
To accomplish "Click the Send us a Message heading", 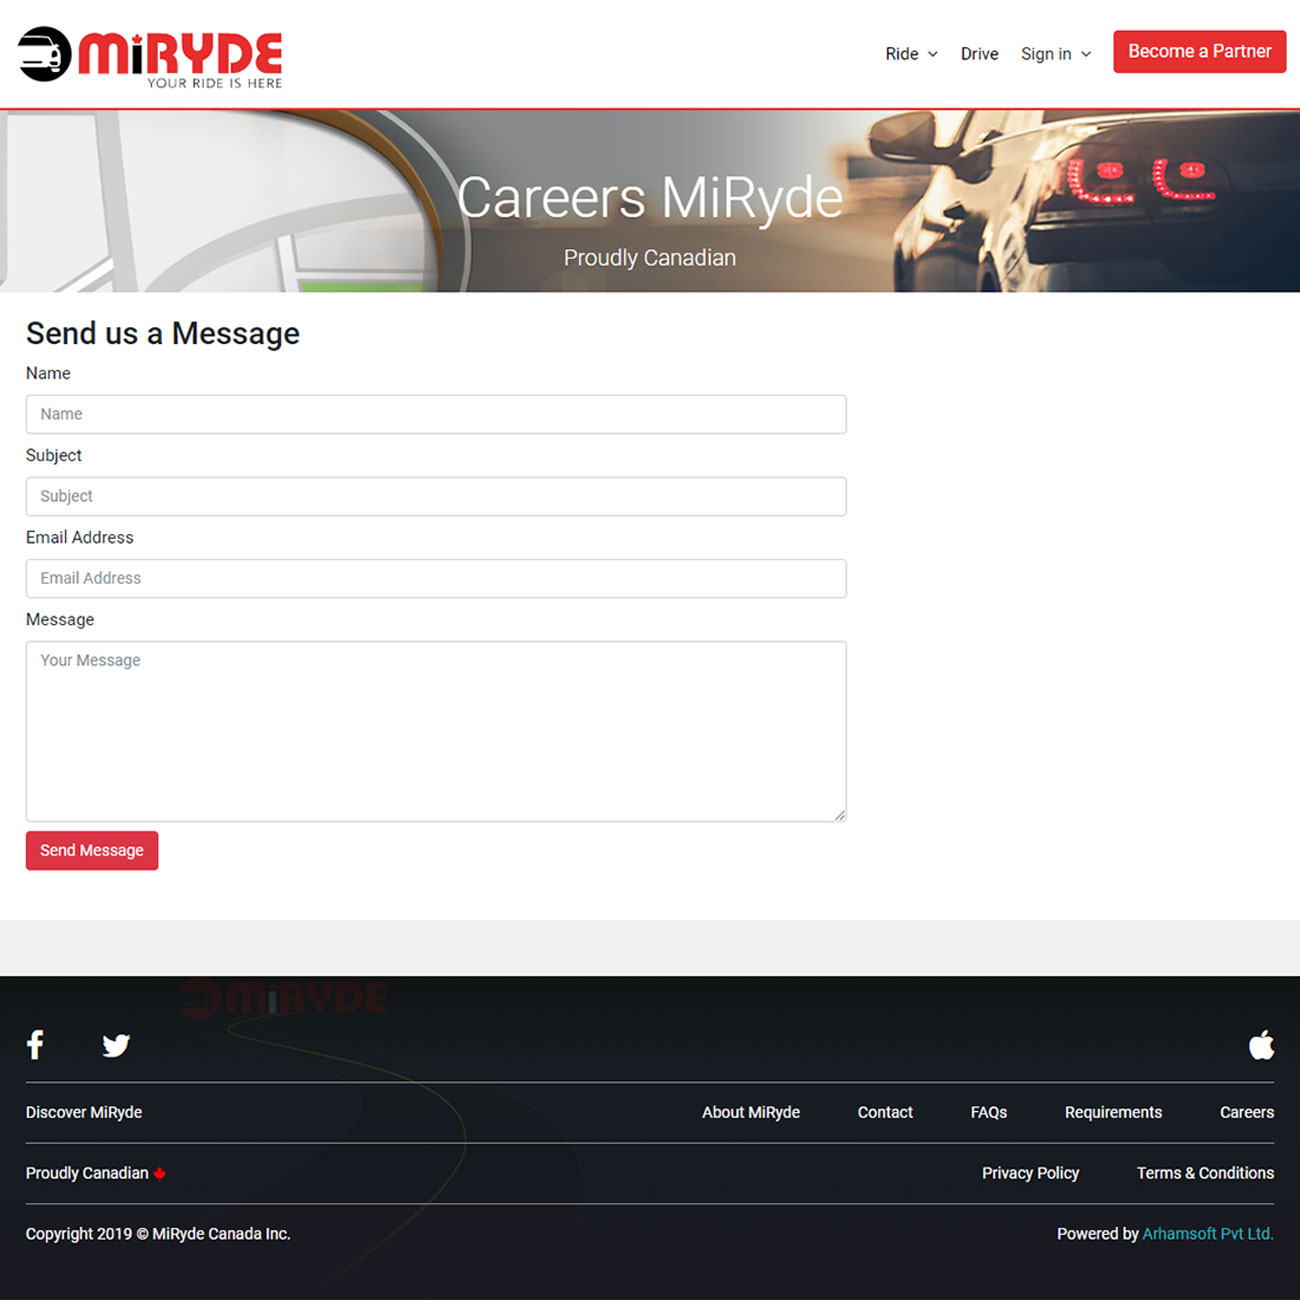I will [163, 333].
